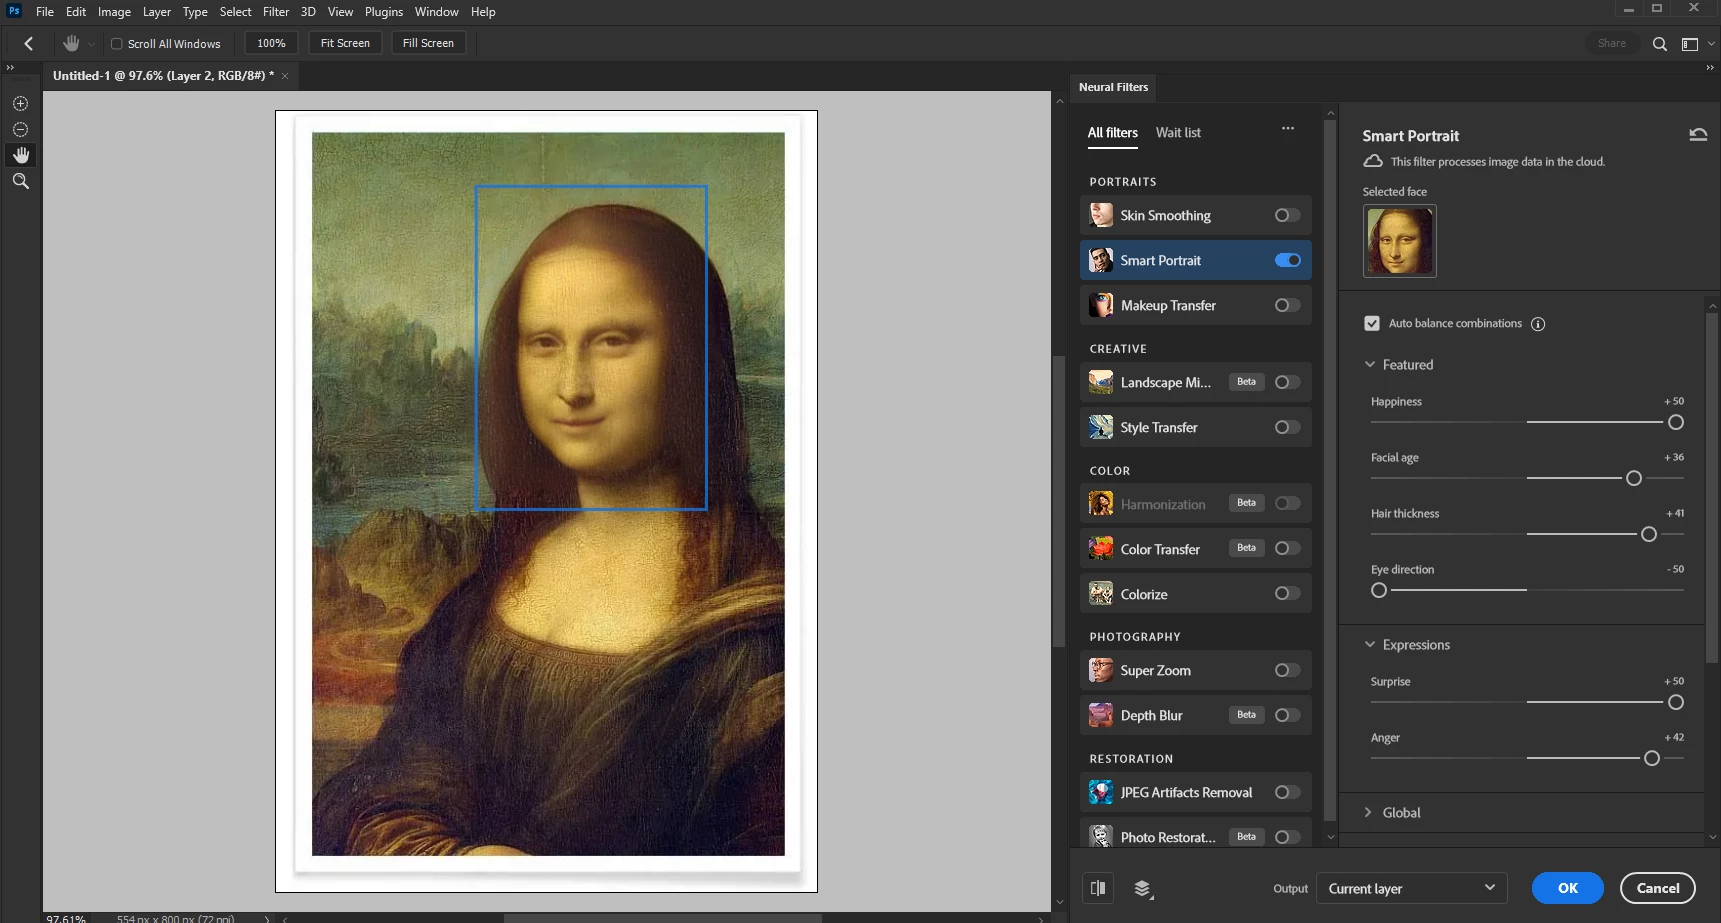Screen dimensions: 1721x923
Task: Select the Zoom tool in the left toolbar
Action: click(20, 181)
